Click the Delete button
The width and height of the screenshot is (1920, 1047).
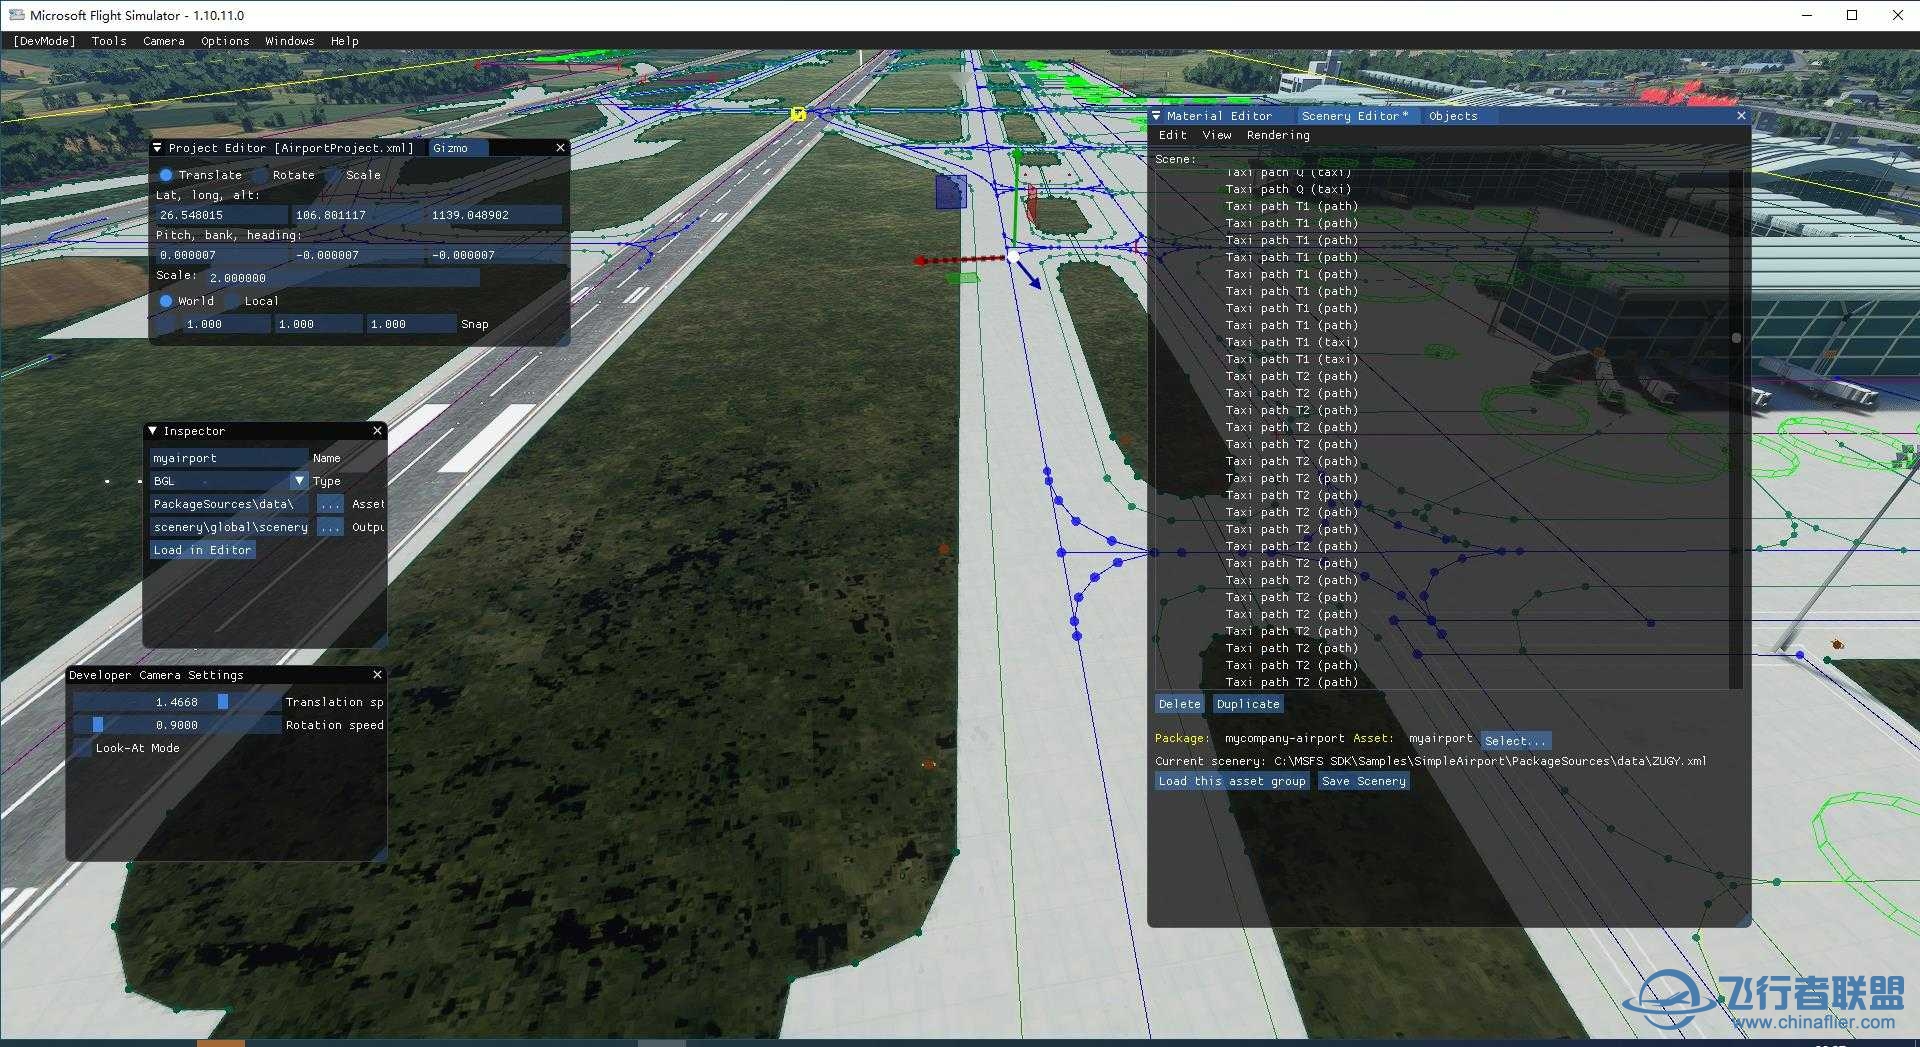pyautogui.click(x=1180, y=704)
